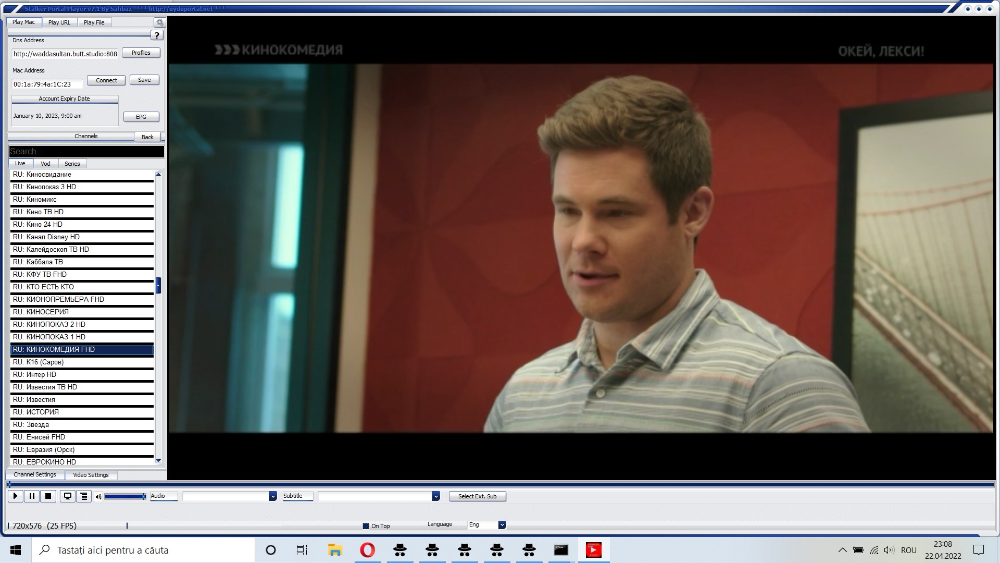
Task: Select channel RU: КТО ЕСТЬ КТО
Action: coord(82,287)
